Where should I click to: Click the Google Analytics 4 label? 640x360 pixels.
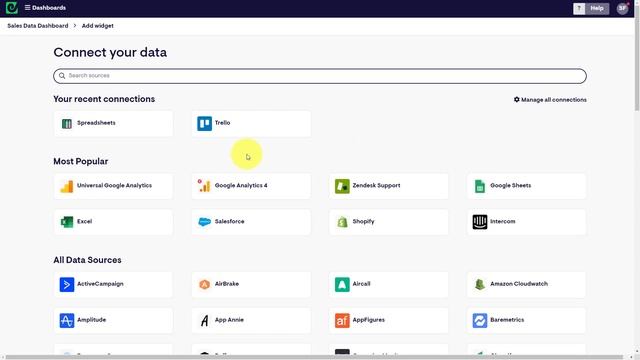point(241,185)
